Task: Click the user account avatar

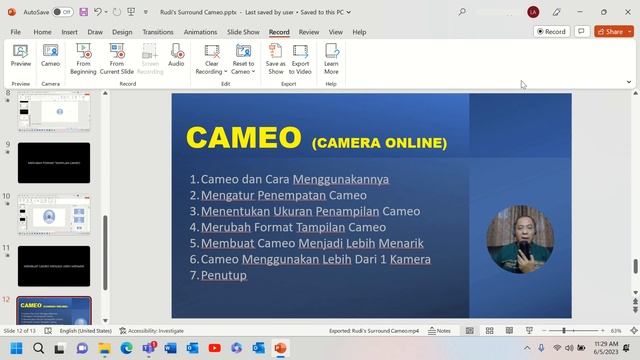Action: pos(533,12)
